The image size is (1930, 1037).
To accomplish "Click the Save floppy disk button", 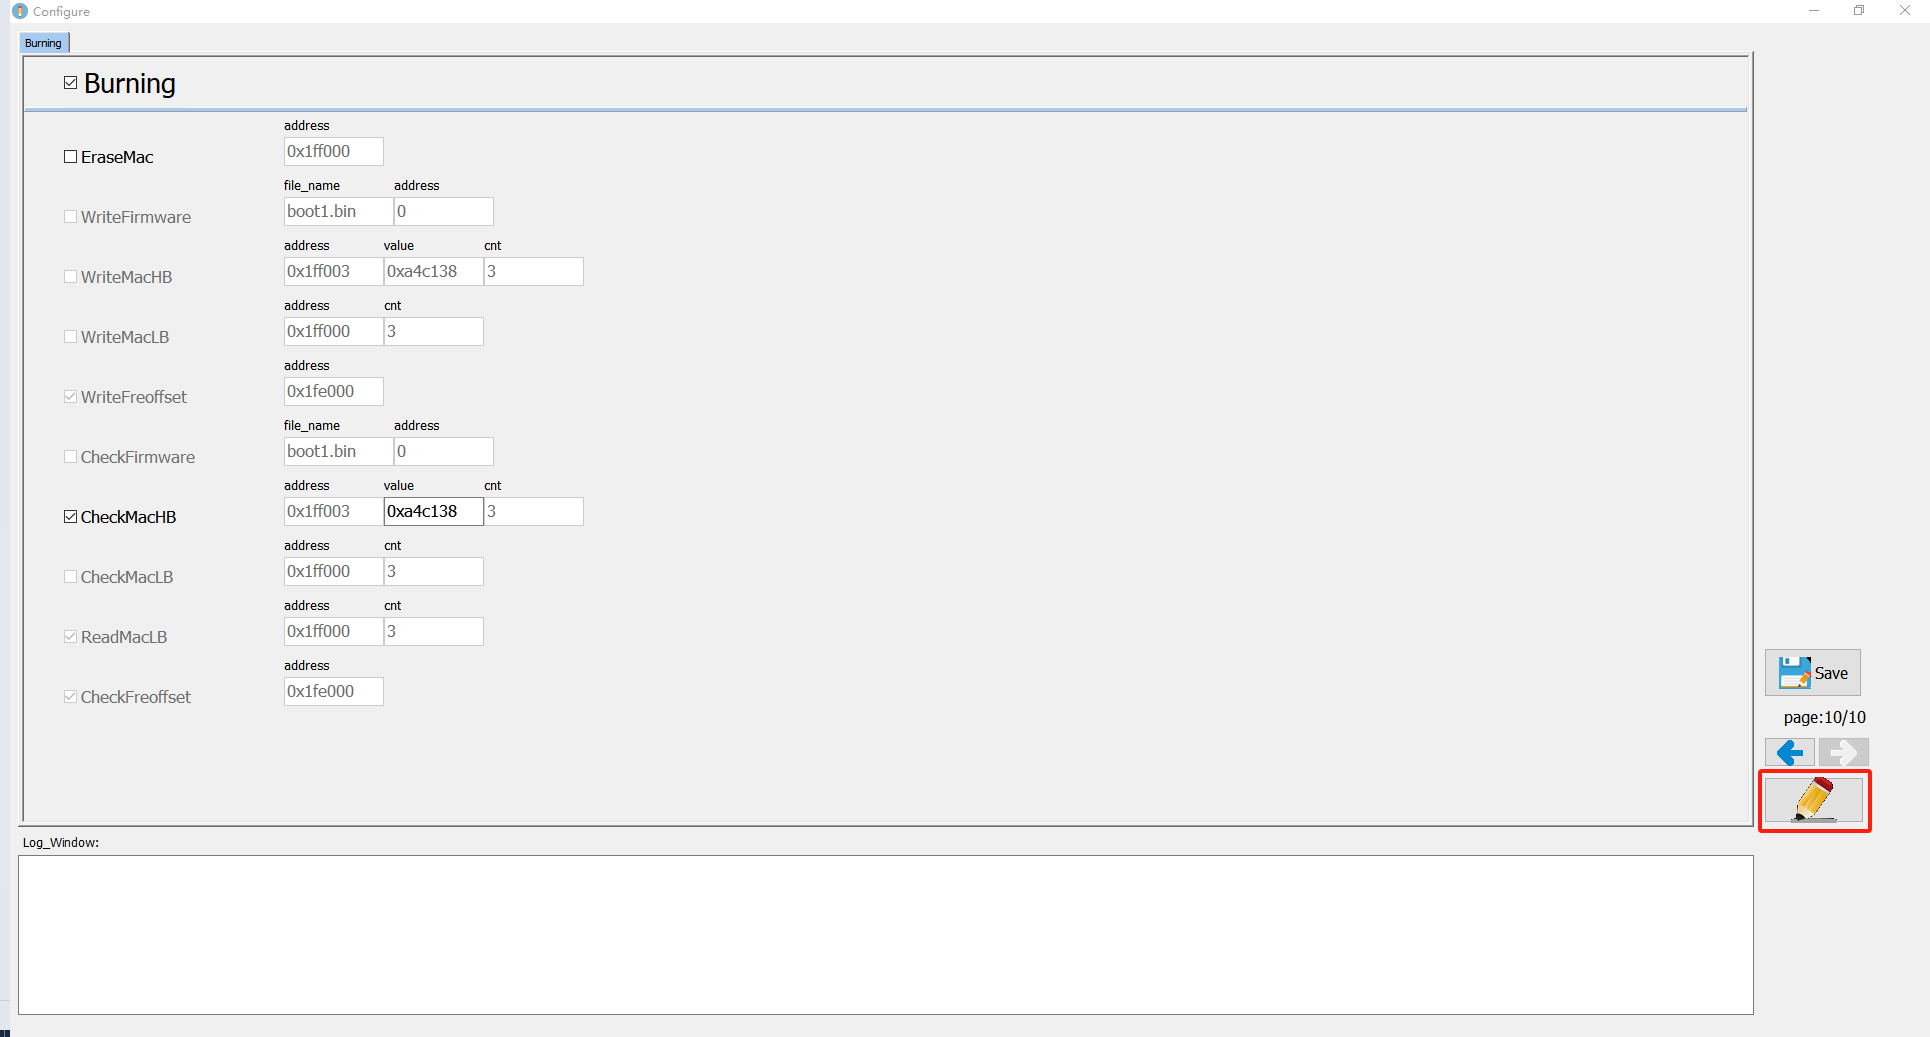I will click(x=1812, y=673).
